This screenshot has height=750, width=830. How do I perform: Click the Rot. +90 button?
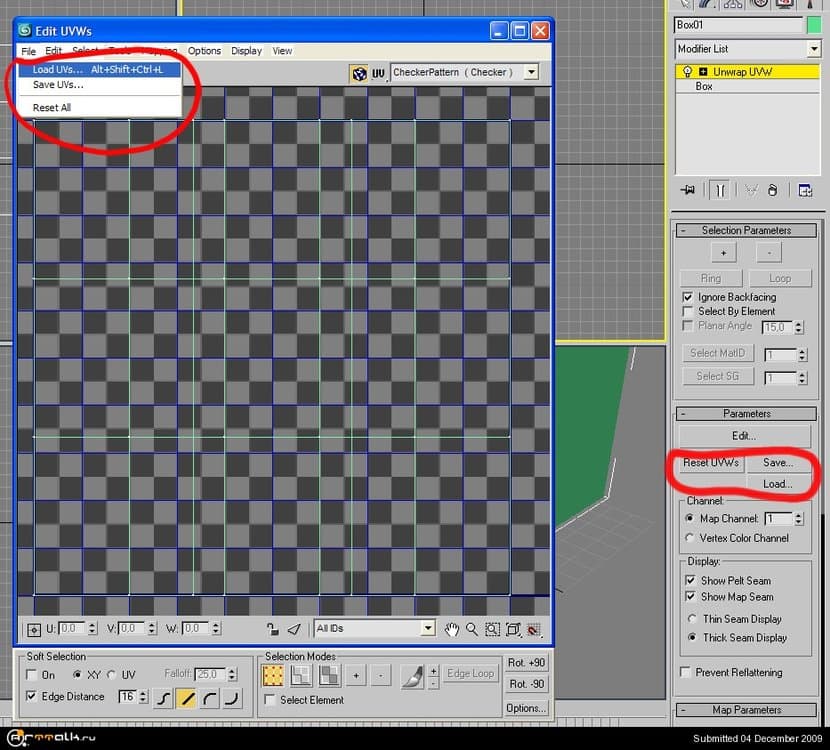pos(526,663)
